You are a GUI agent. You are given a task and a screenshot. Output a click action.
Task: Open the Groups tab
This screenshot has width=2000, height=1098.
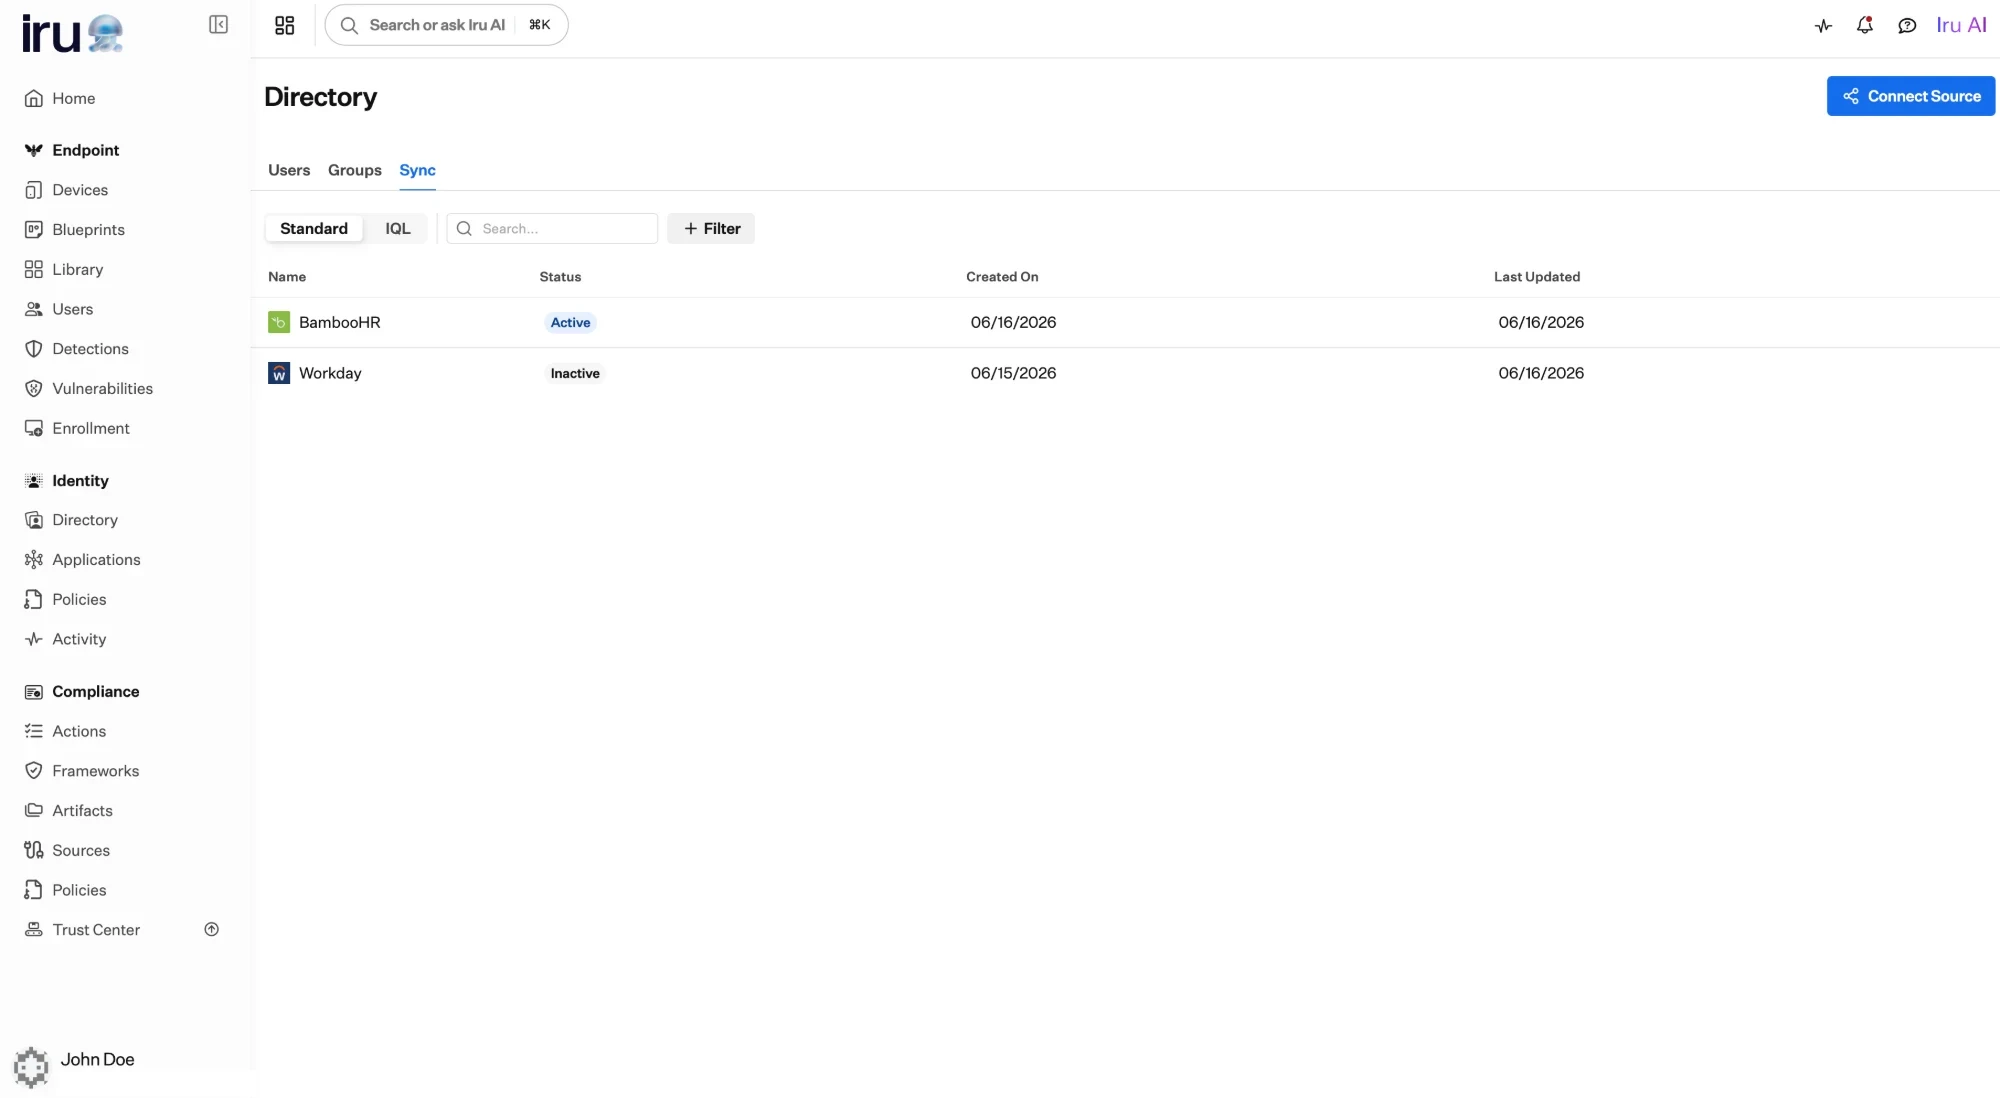pyautogui.click(x=355, y=171)
